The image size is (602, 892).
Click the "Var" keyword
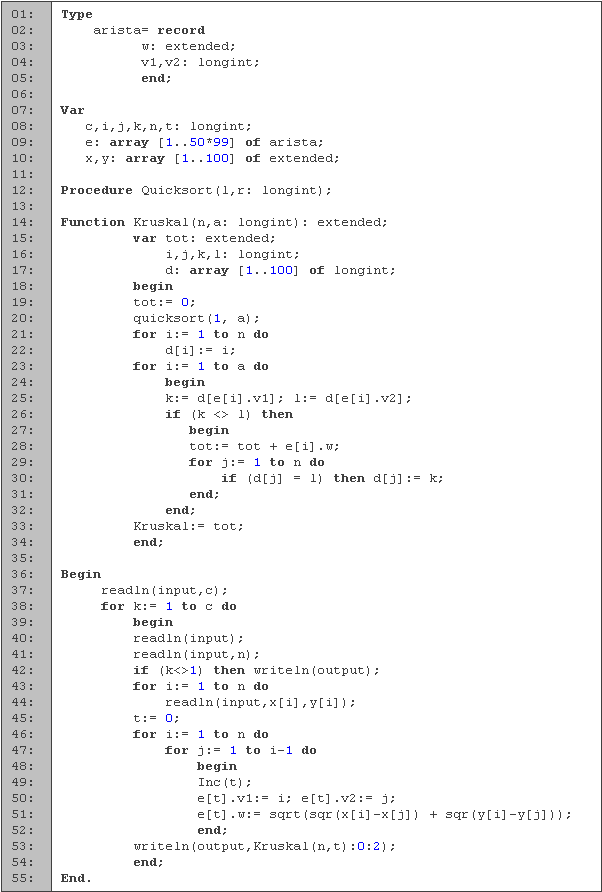(73, 110)
